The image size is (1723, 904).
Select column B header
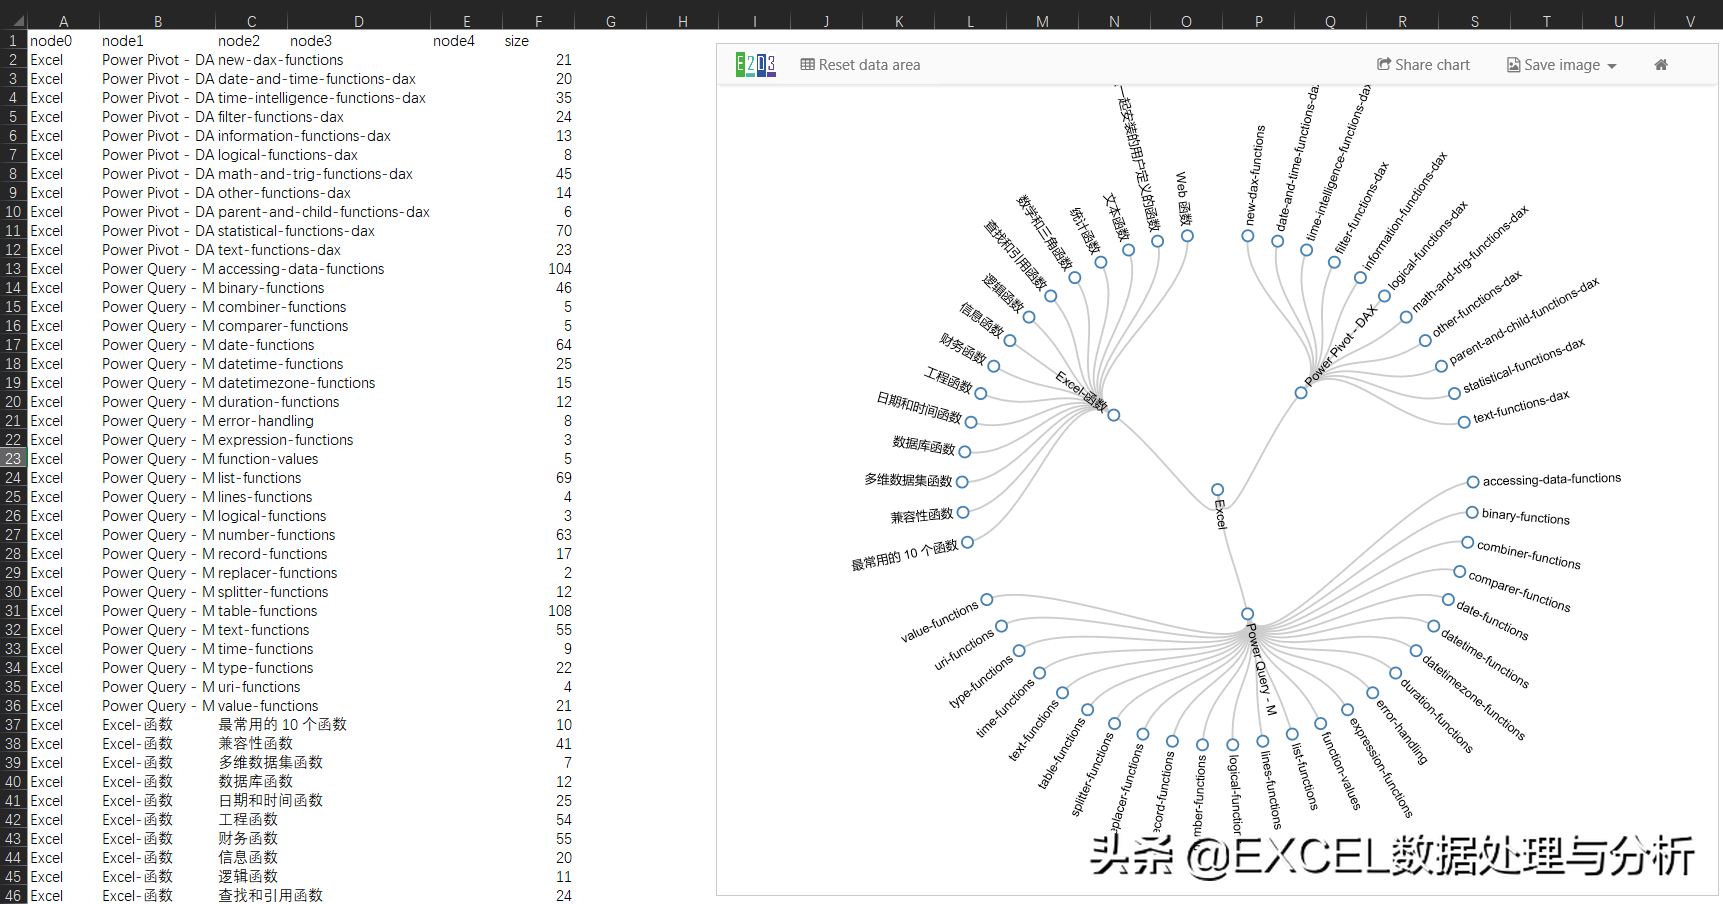157,21
